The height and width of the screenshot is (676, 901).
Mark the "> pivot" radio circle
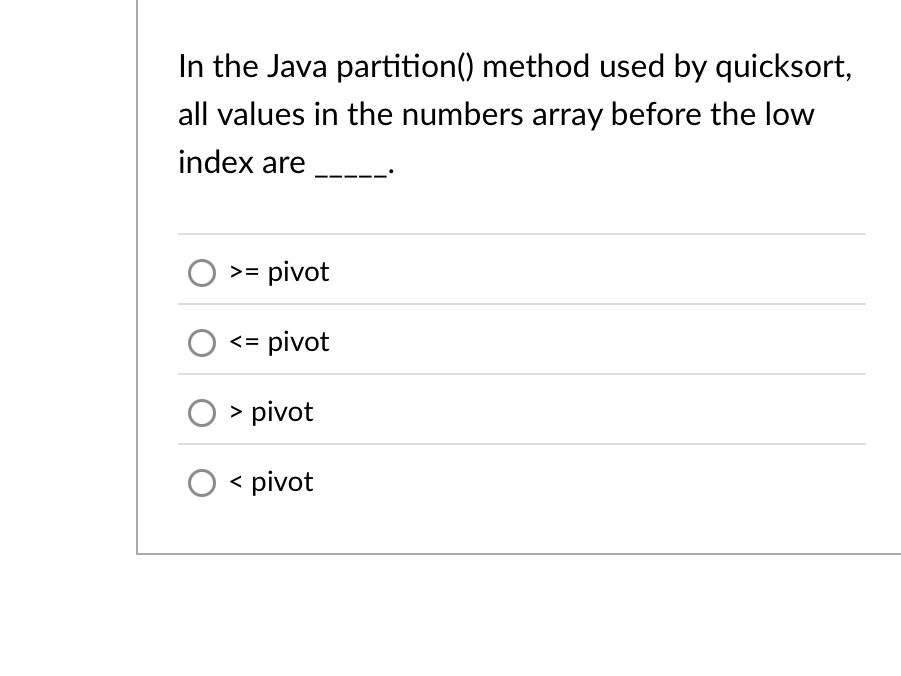tap(202, 413)
